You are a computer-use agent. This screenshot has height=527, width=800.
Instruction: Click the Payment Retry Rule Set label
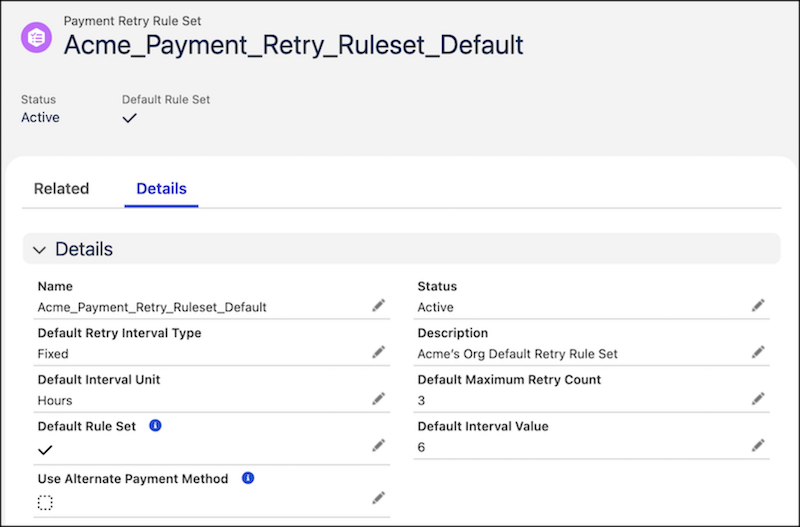(132, 21)
